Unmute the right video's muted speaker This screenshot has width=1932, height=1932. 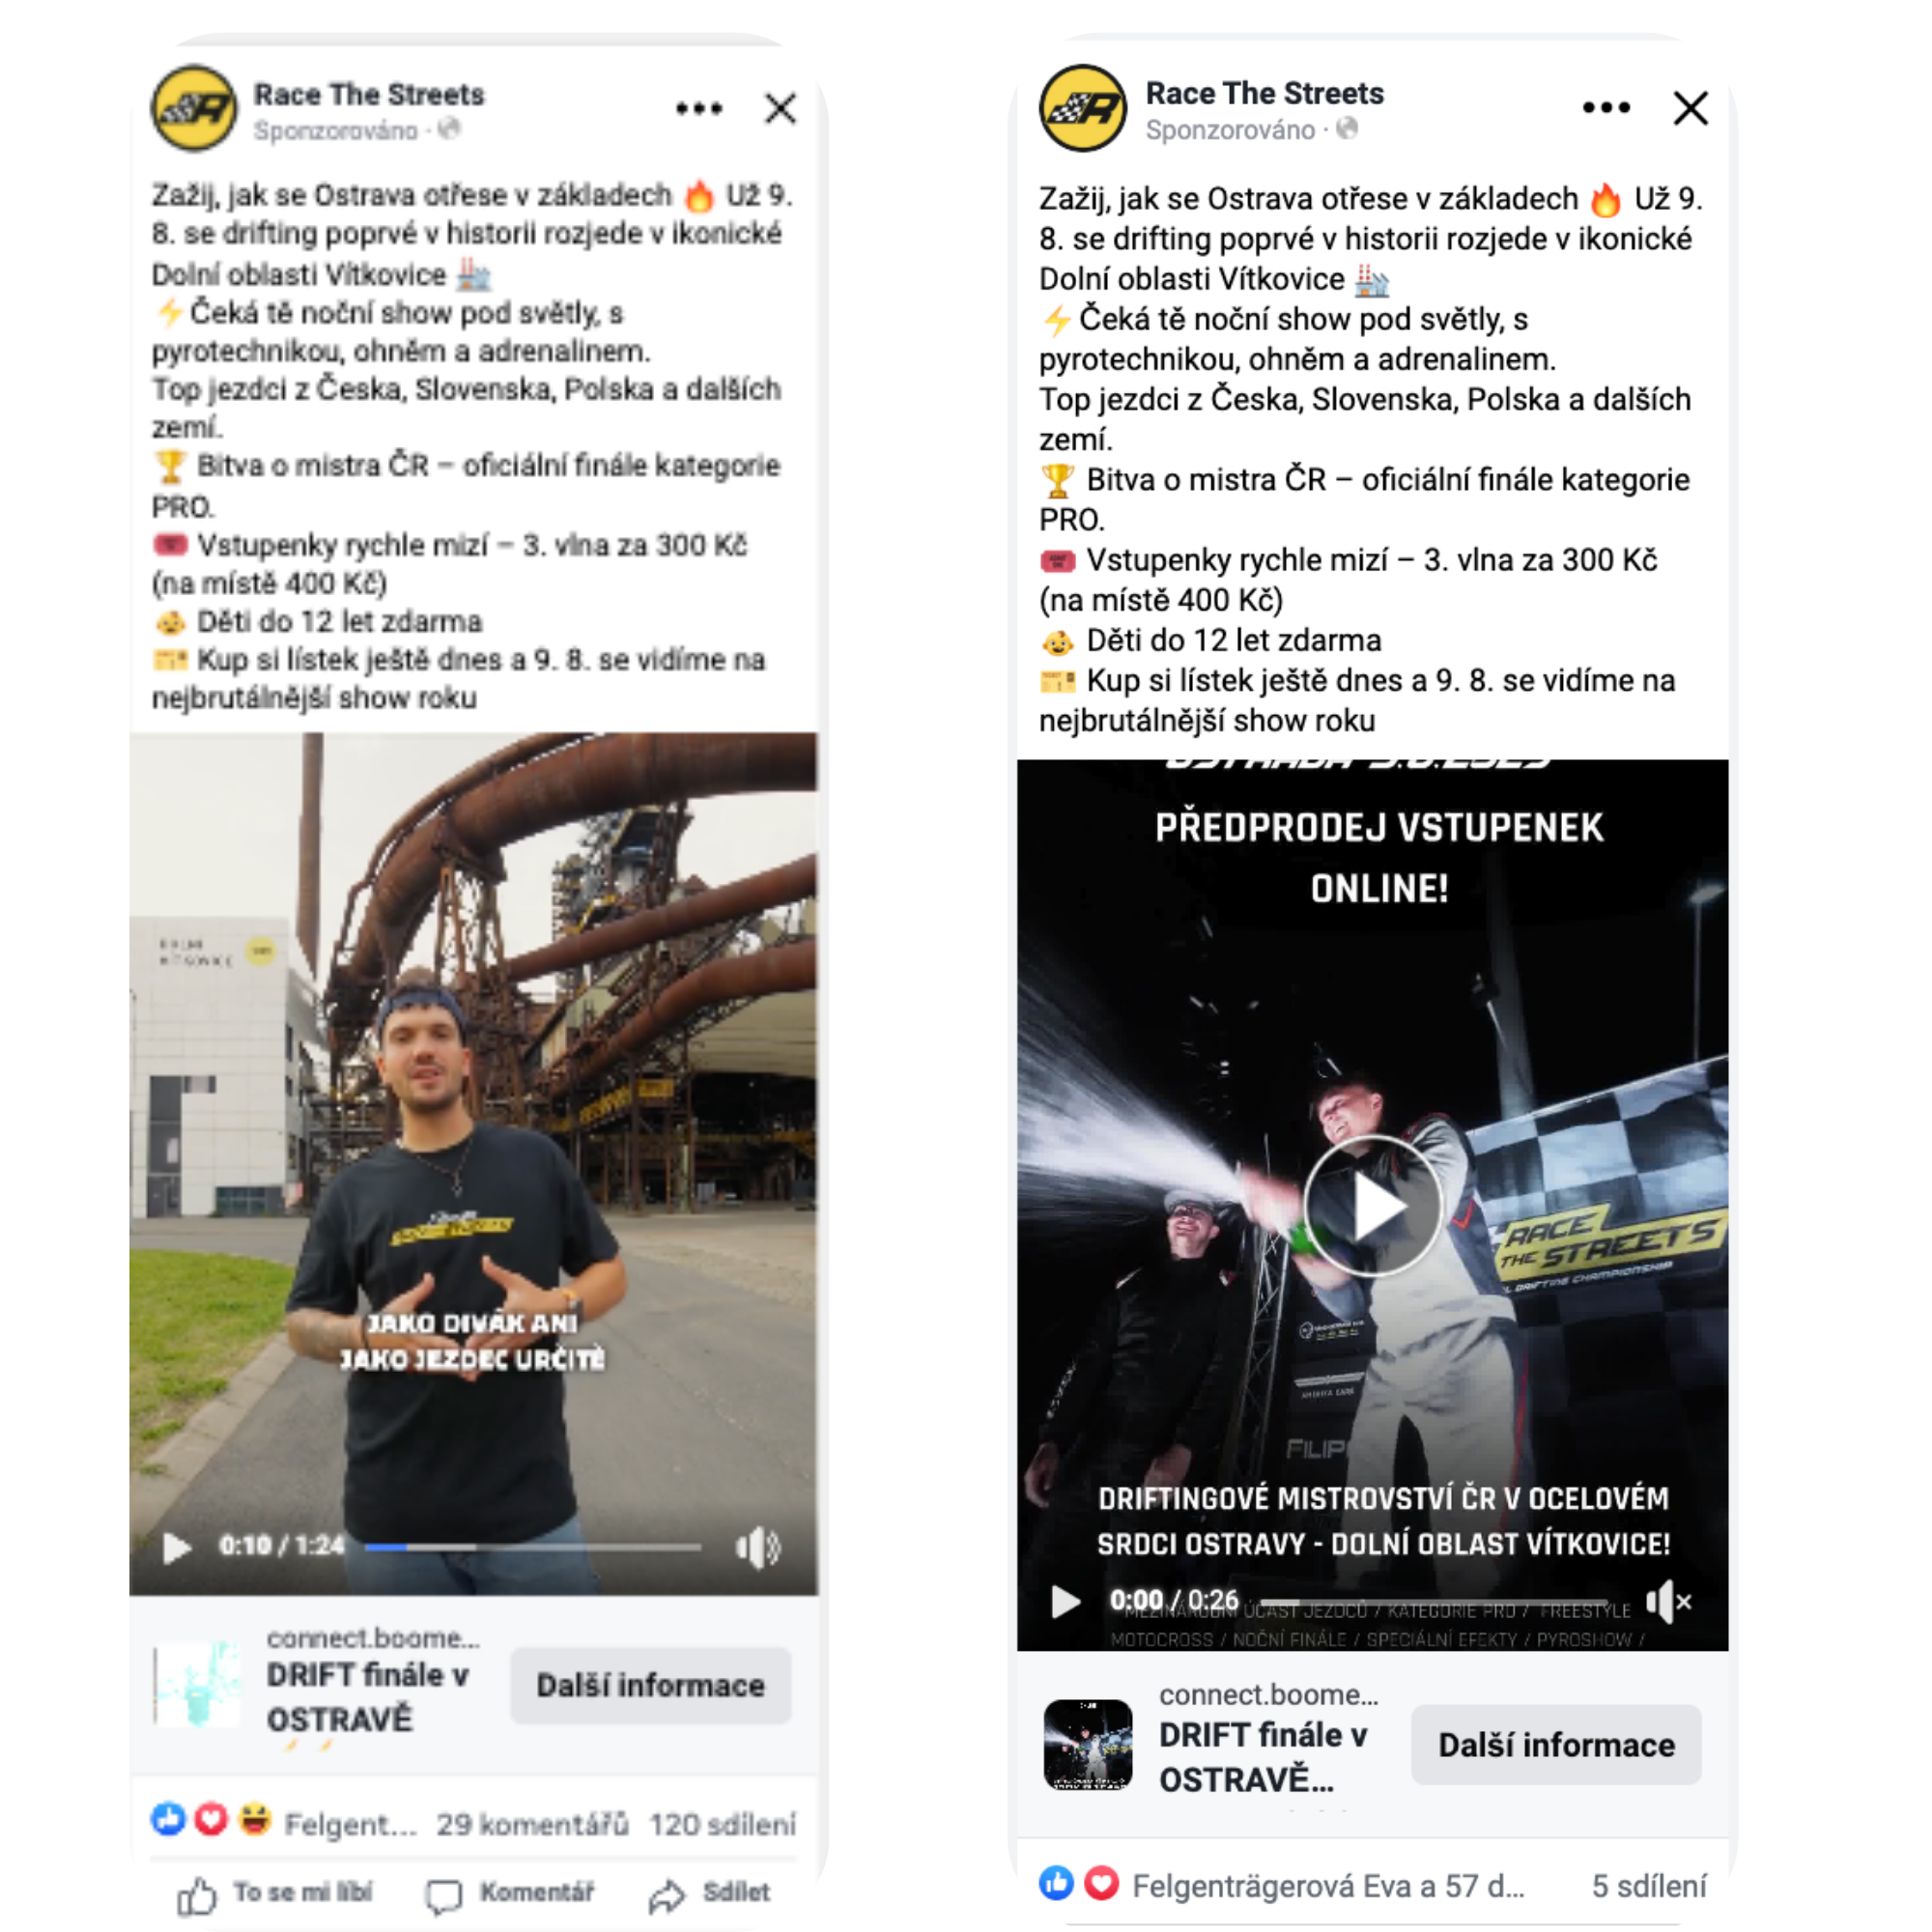point(1667,1601)
